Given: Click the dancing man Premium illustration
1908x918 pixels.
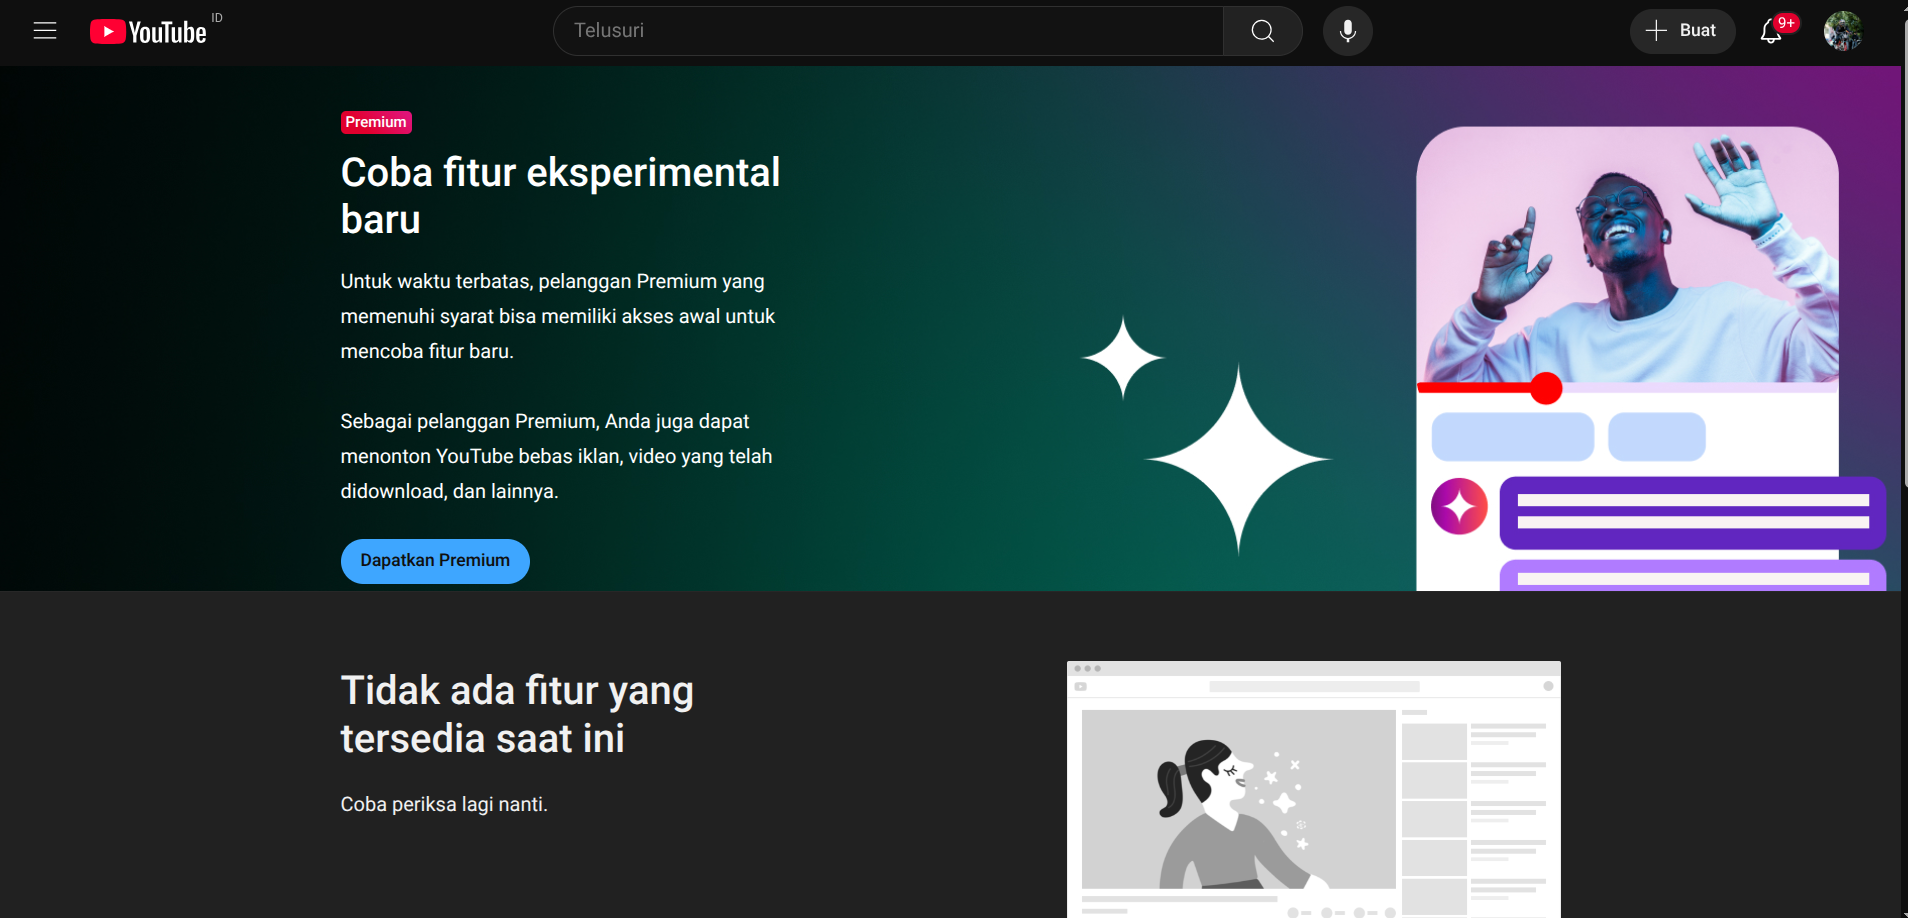Looking at the screenshot, I should [x=1651, y=359].
